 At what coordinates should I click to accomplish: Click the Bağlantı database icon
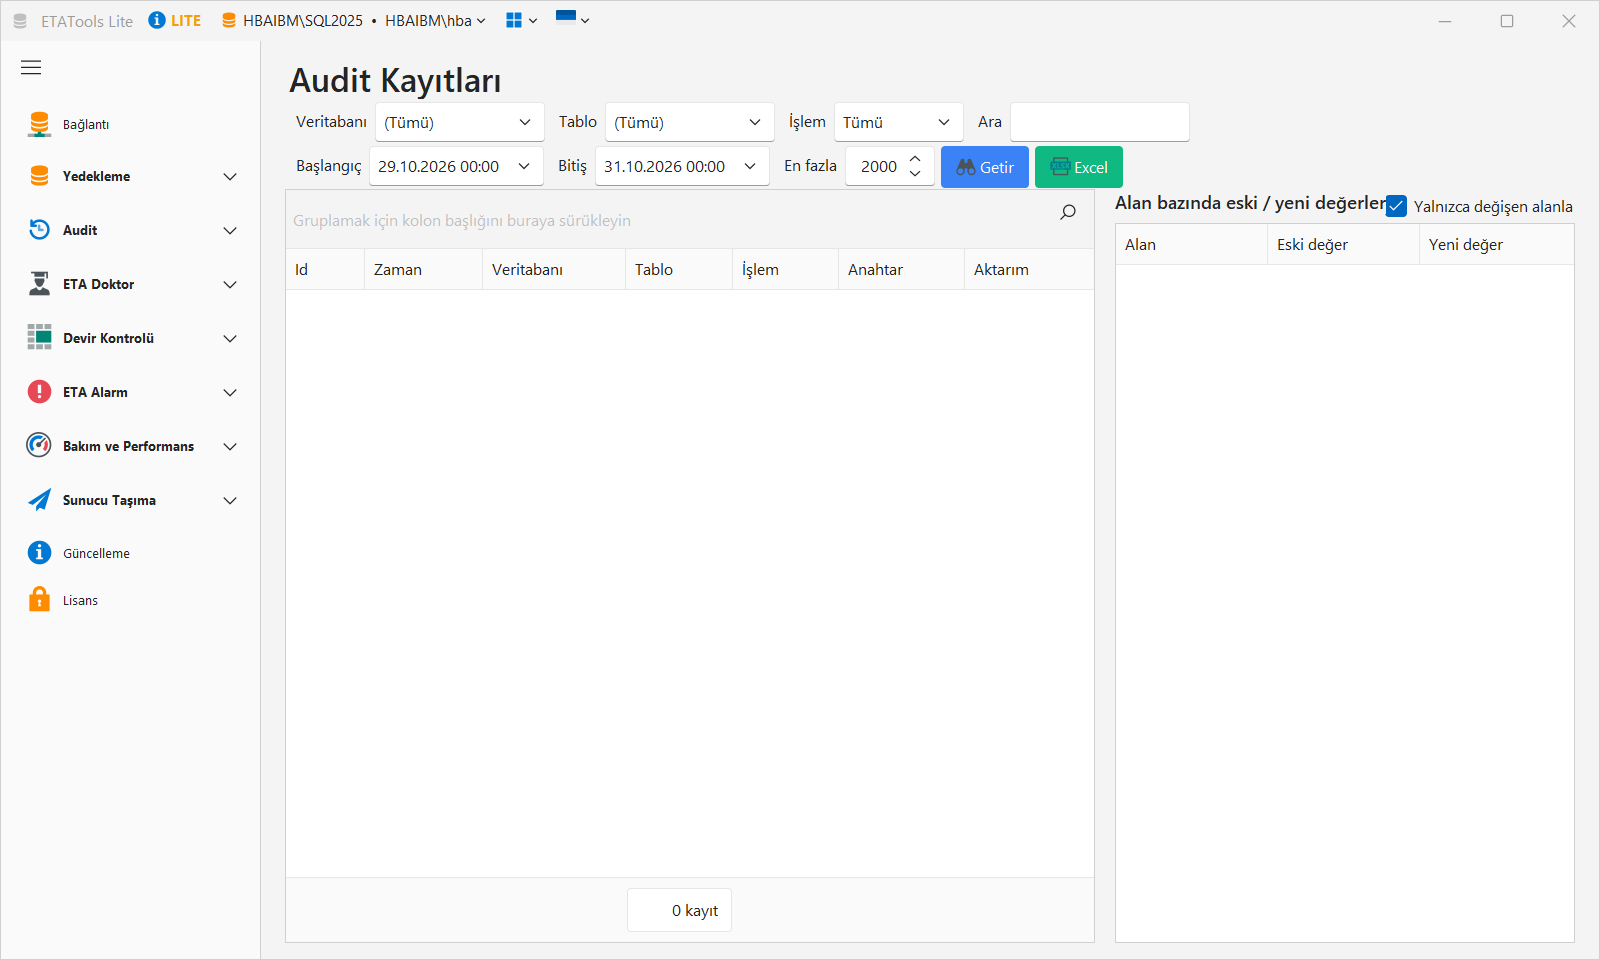coord(39,124)
